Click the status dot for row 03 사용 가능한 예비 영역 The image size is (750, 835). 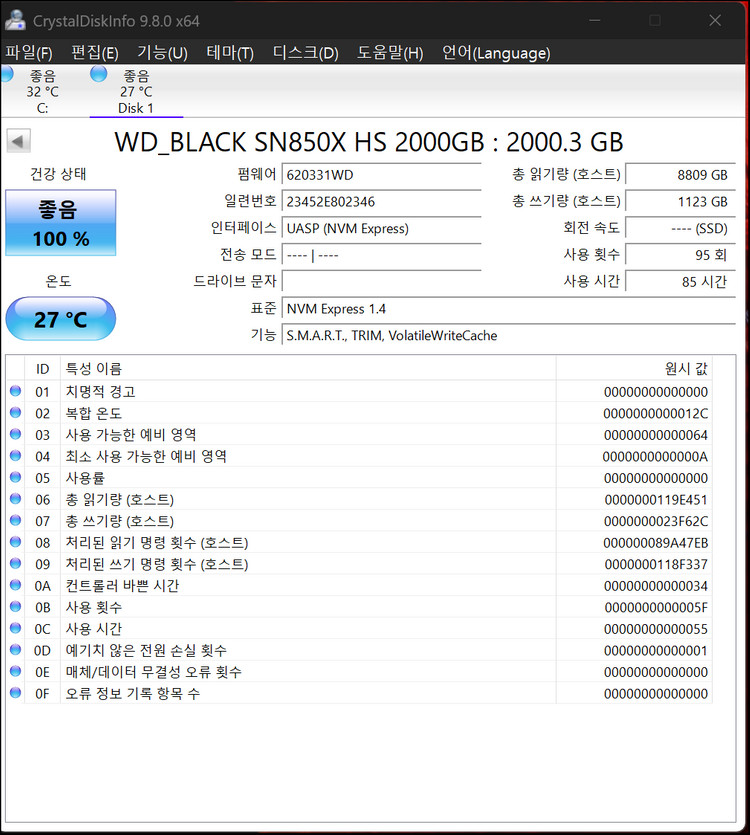point(15,434)
